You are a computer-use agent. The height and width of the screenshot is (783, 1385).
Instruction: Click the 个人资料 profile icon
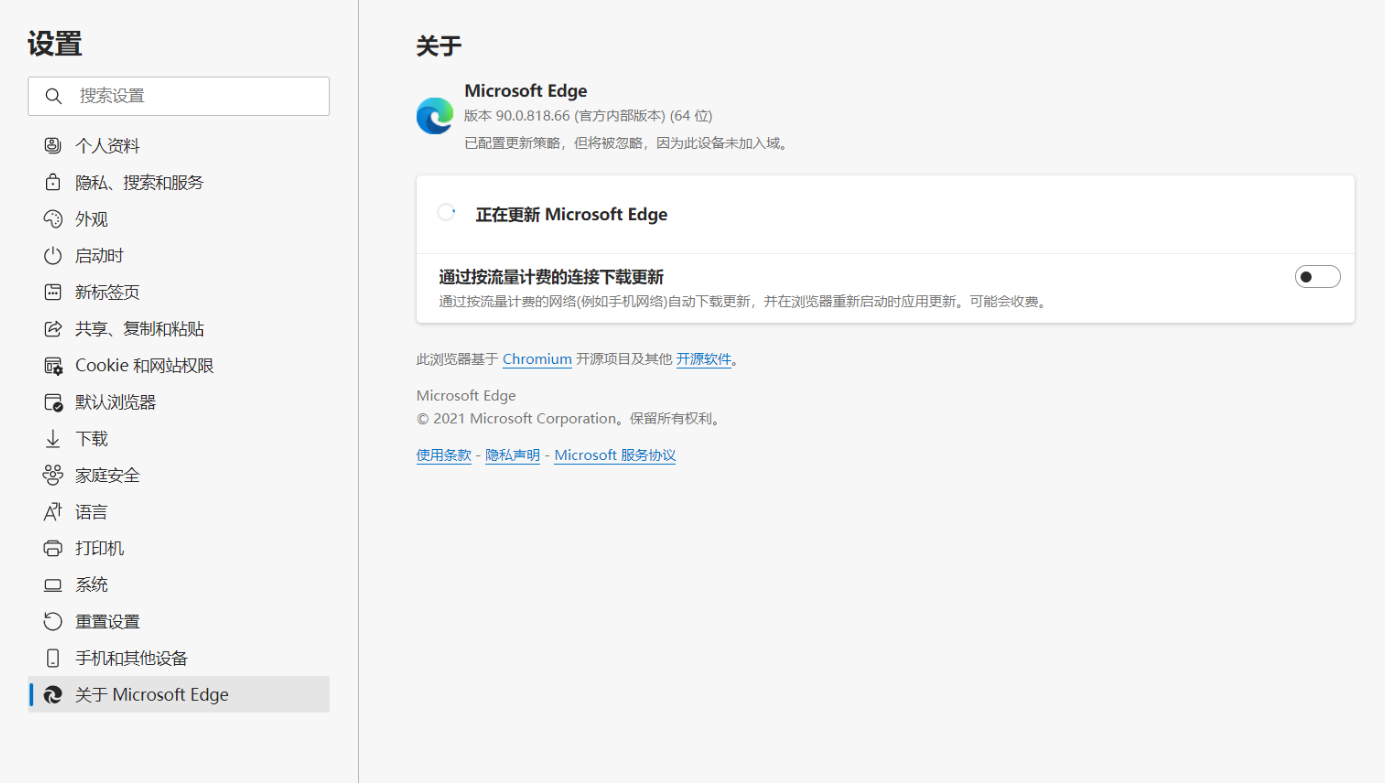[53, 146]
